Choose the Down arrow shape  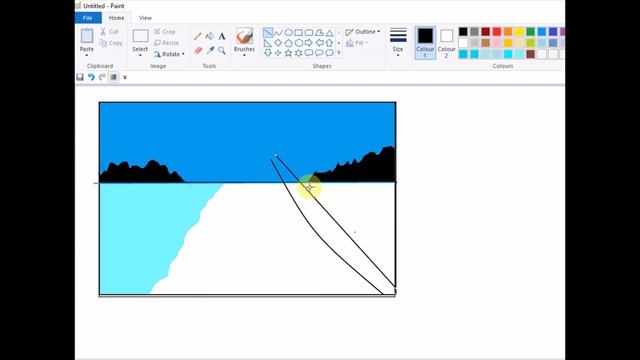(268, 53)
